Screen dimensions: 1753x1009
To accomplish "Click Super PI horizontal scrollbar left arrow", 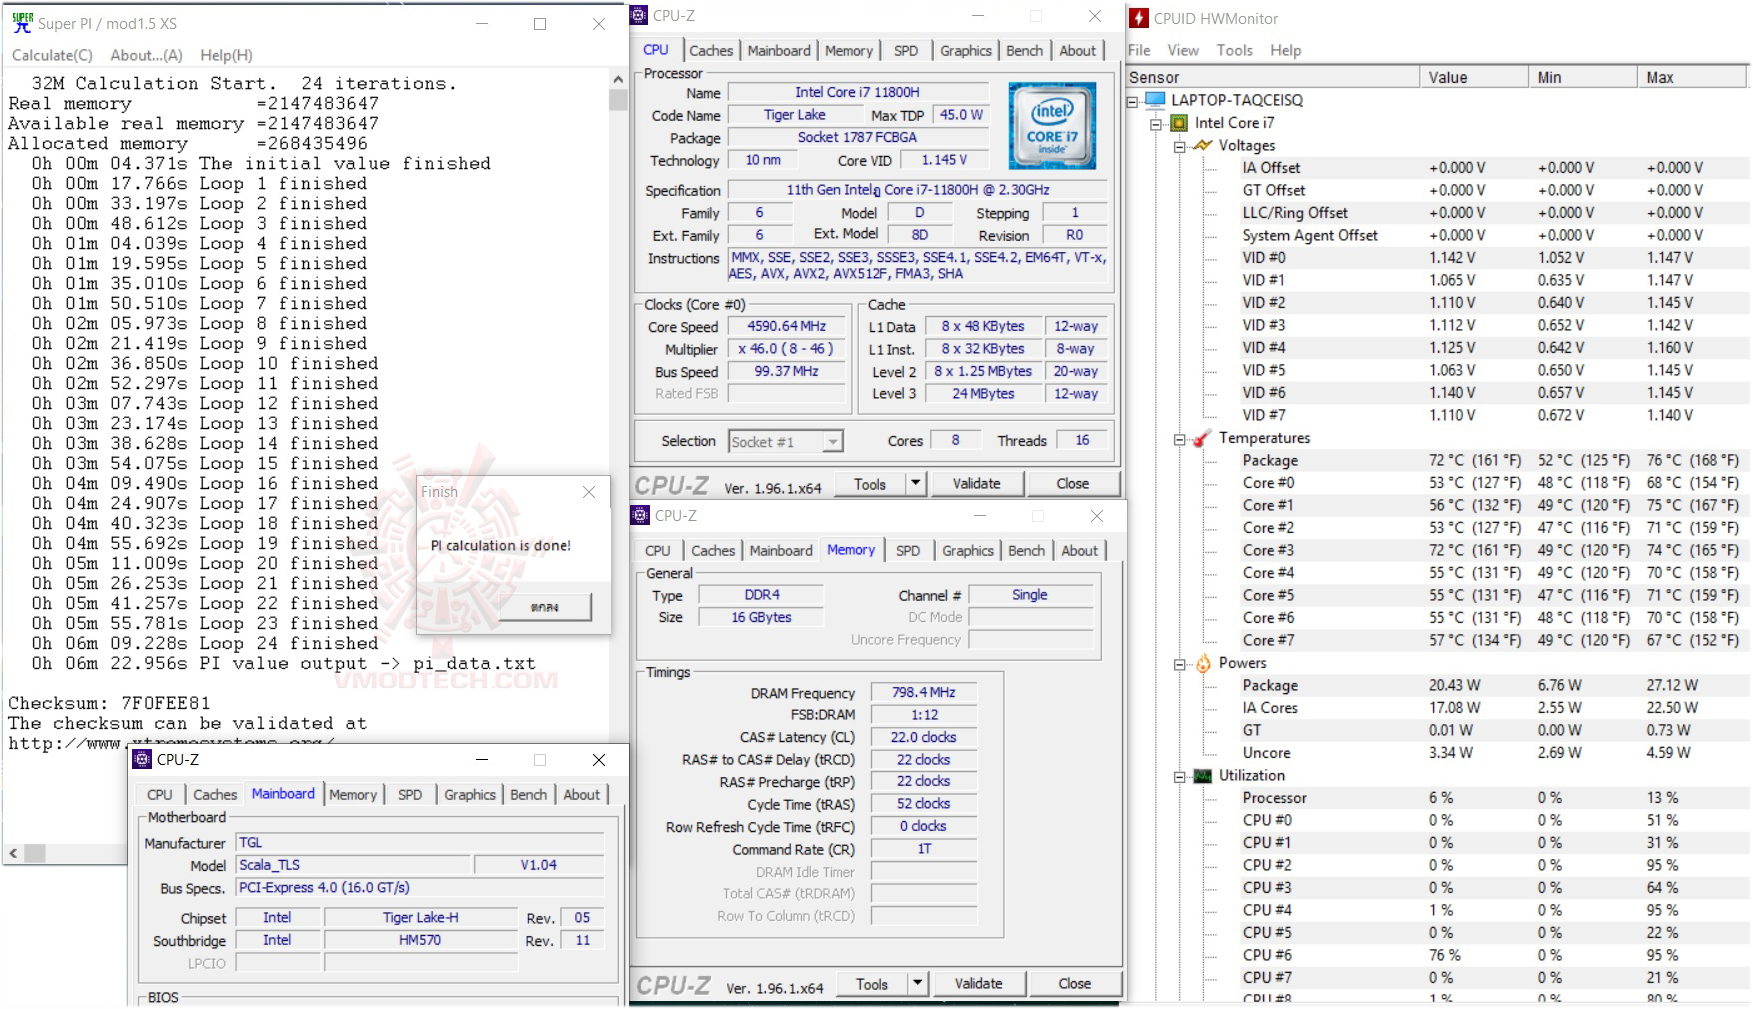I will (x=14, y=854).
